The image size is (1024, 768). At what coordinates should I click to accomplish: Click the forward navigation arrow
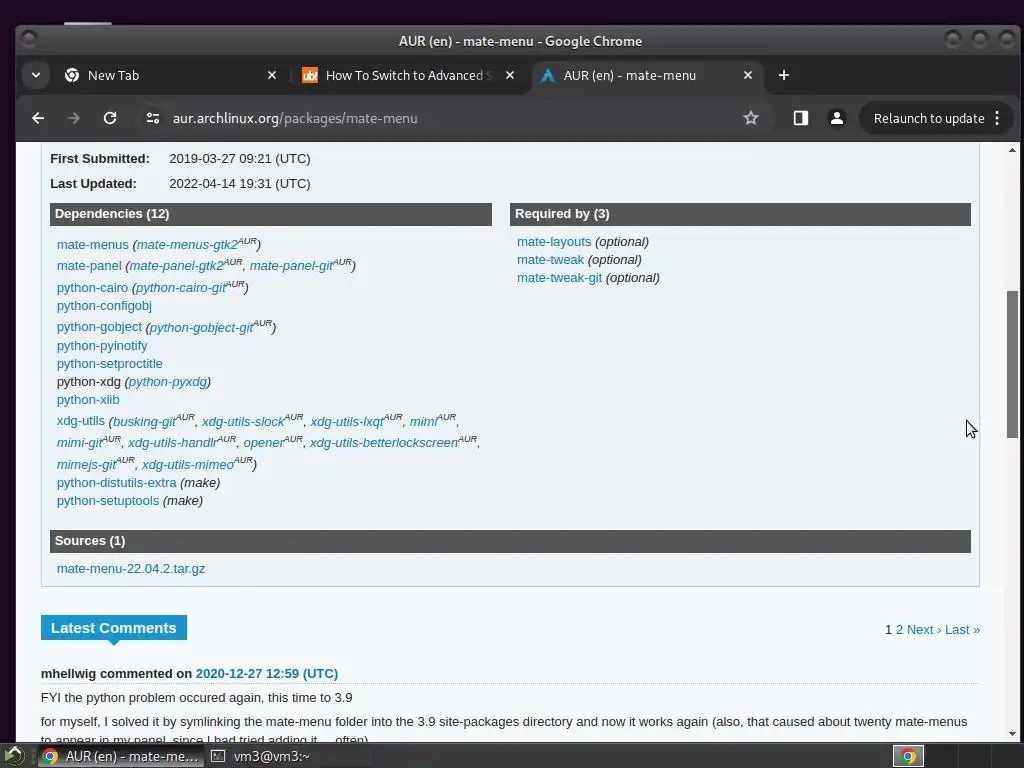coord(74,118)
